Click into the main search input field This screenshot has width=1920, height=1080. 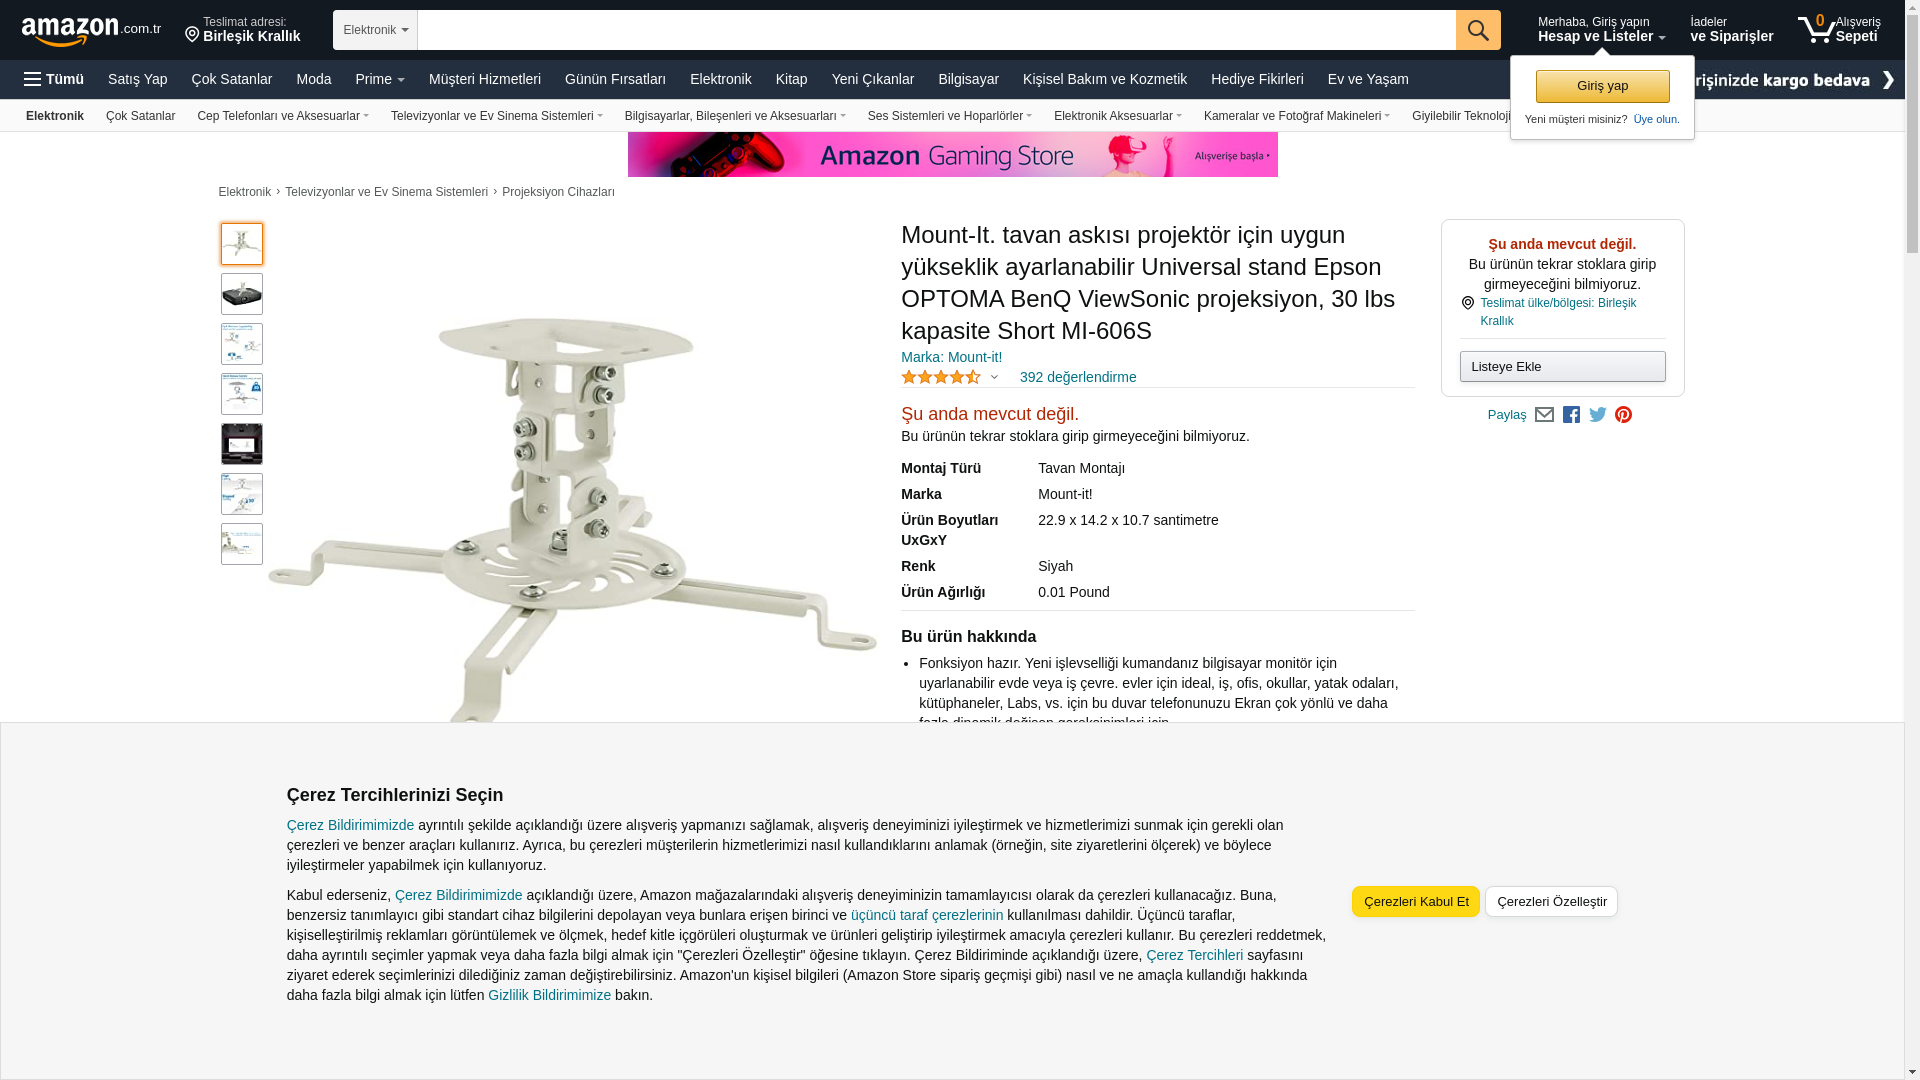tap(936, 30)
